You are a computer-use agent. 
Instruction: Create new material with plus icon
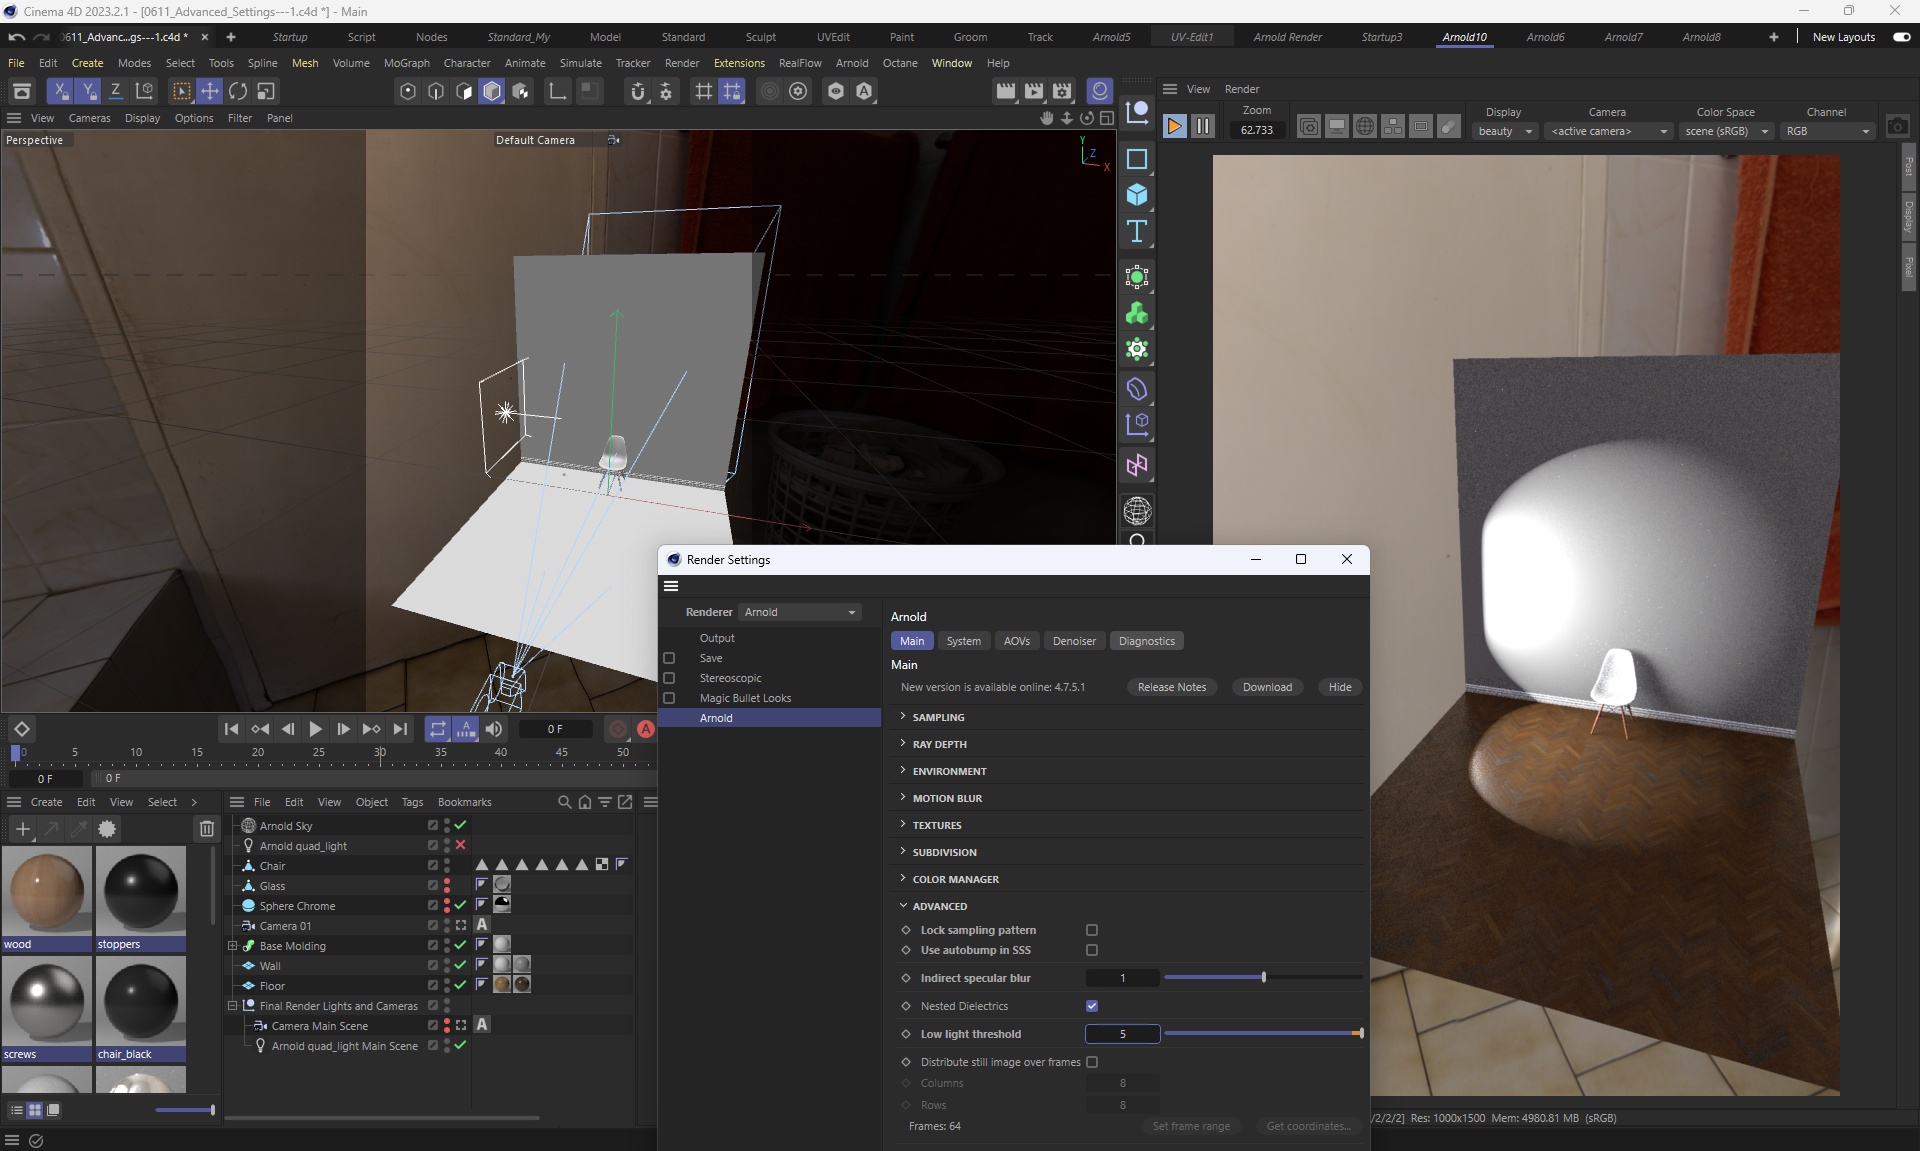coord(22,828)
